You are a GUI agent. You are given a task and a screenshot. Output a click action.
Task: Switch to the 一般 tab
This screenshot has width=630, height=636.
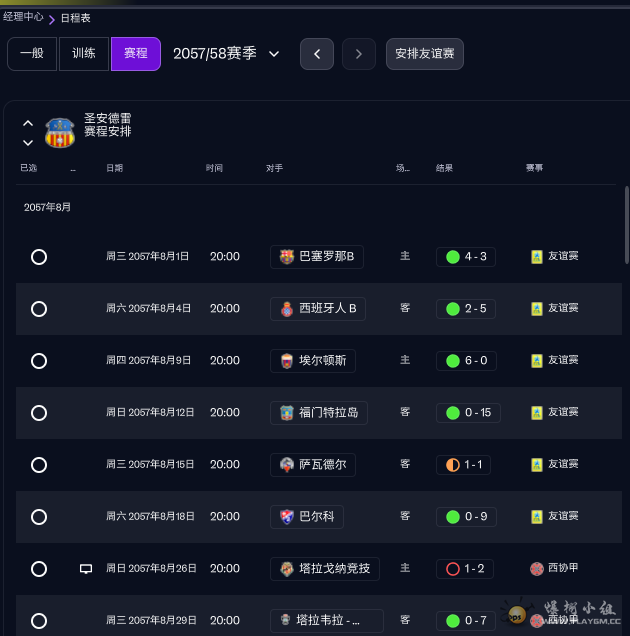(x=32, y=54)
